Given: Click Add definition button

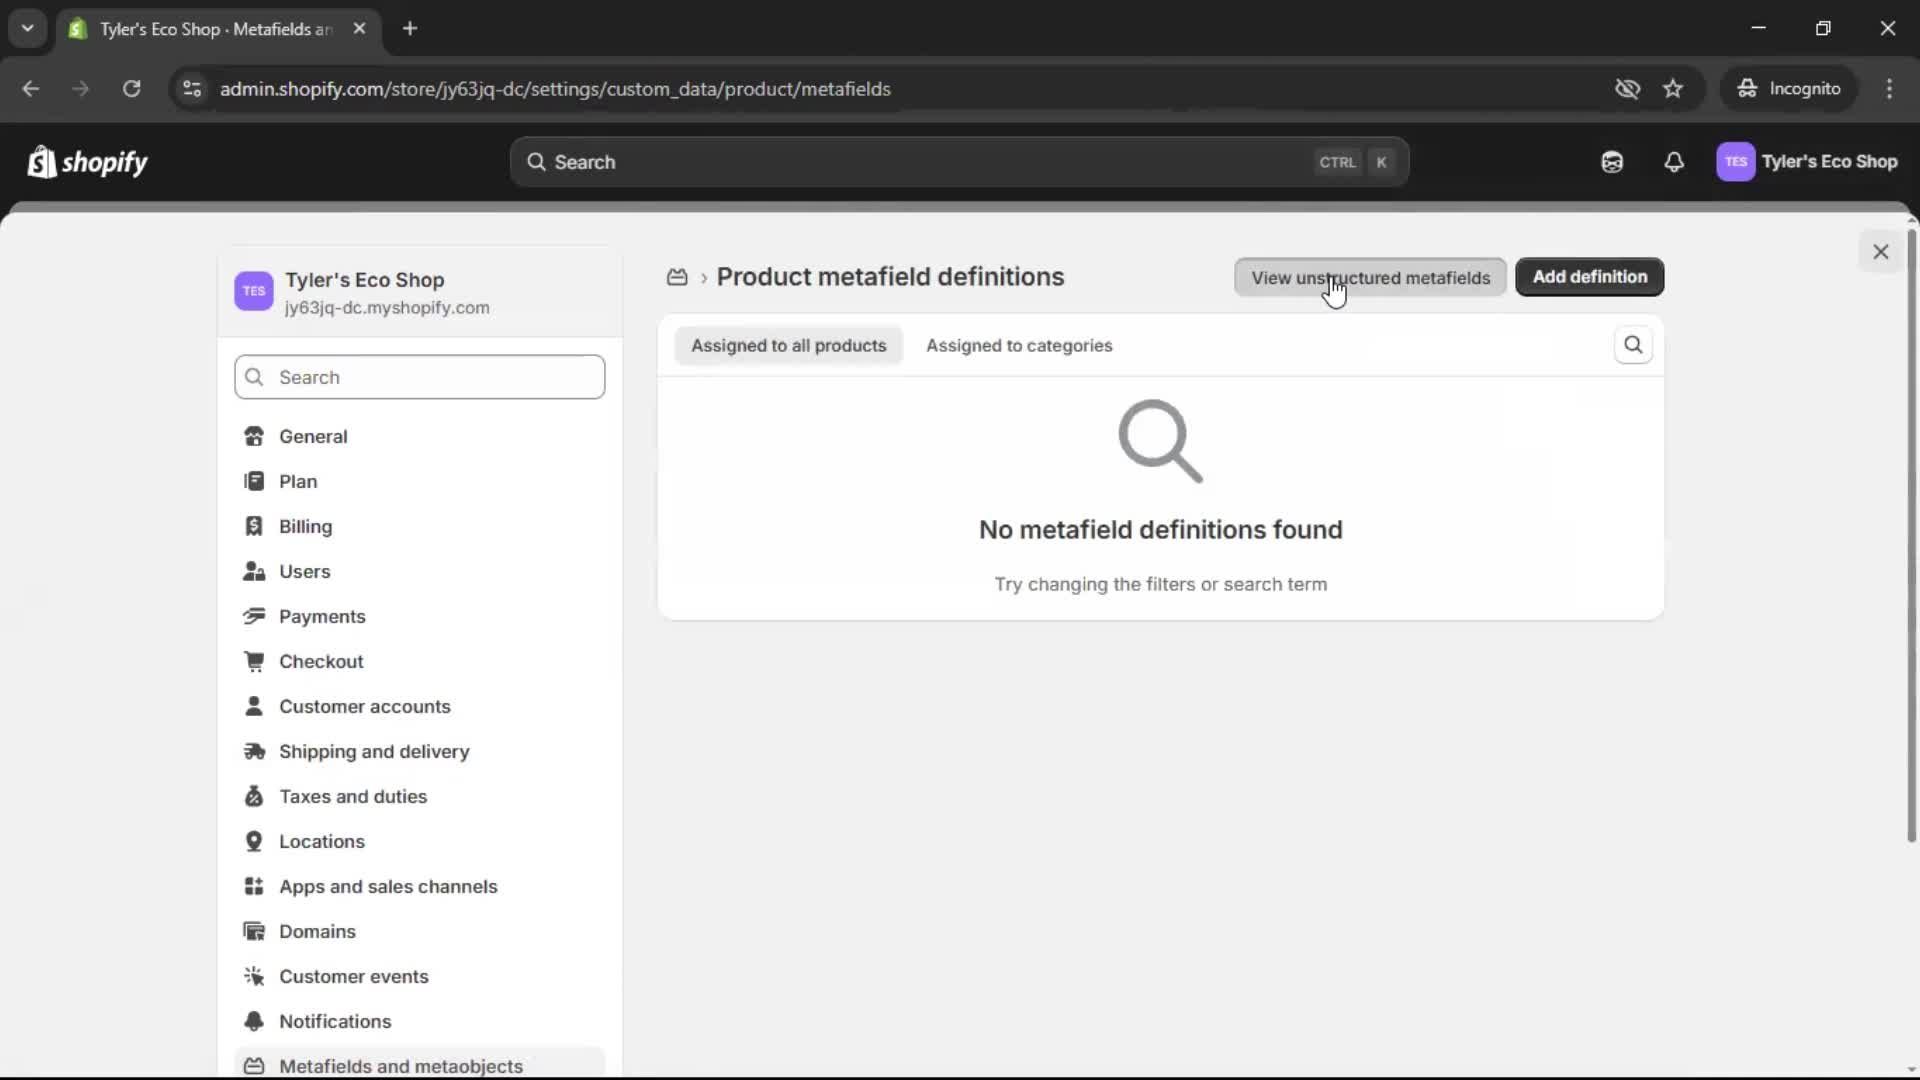Looking at the screenshot, I should tap(1589, 277).
